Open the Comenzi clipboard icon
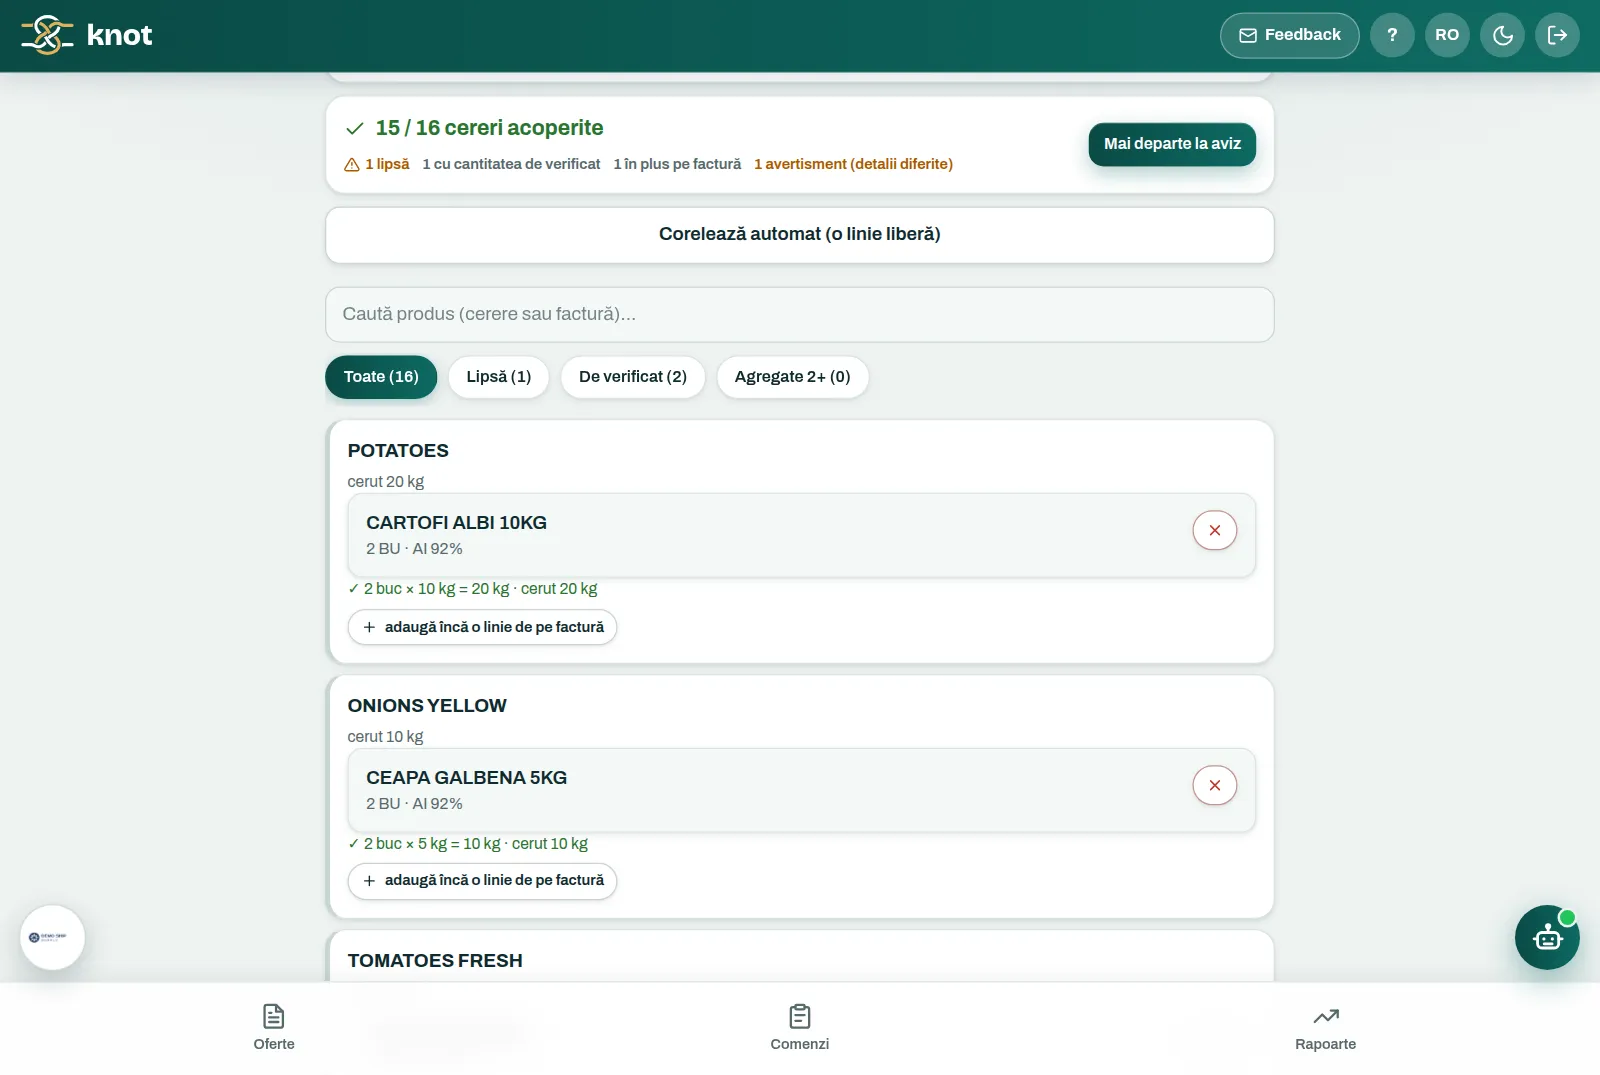1600x1075 pixels. click(x=800, y=1017)
